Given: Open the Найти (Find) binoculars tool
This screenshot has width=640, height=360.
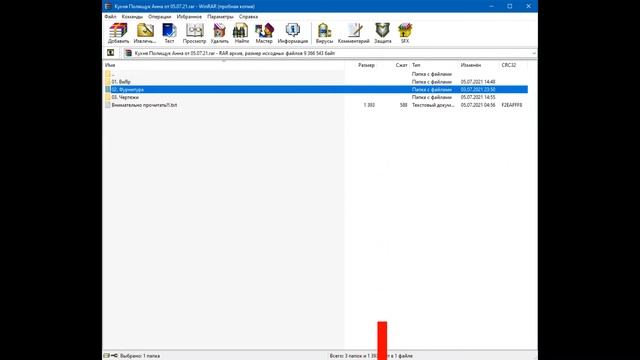Looking at the screenshot, I should (x=241, y=33).
